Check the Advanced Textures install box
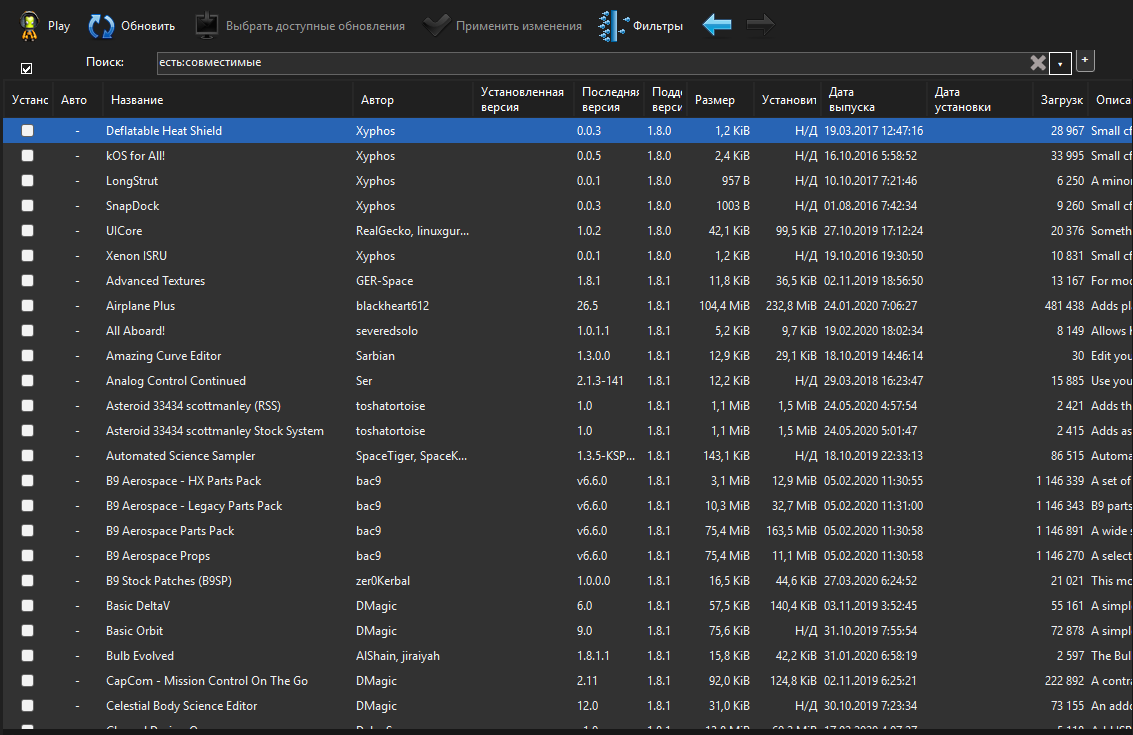1133x735 pixels. tap(27, 280)
